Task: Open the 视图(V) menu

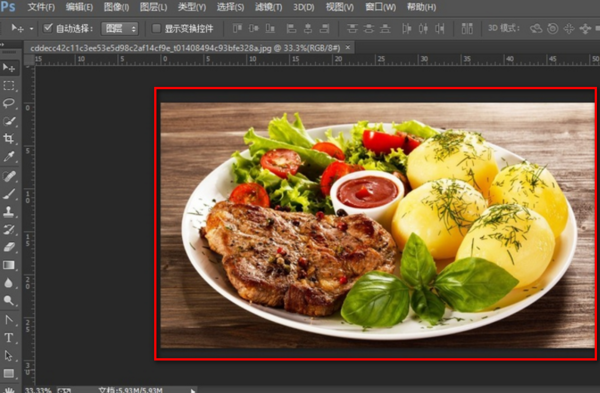Action: [x=339, y=7]
